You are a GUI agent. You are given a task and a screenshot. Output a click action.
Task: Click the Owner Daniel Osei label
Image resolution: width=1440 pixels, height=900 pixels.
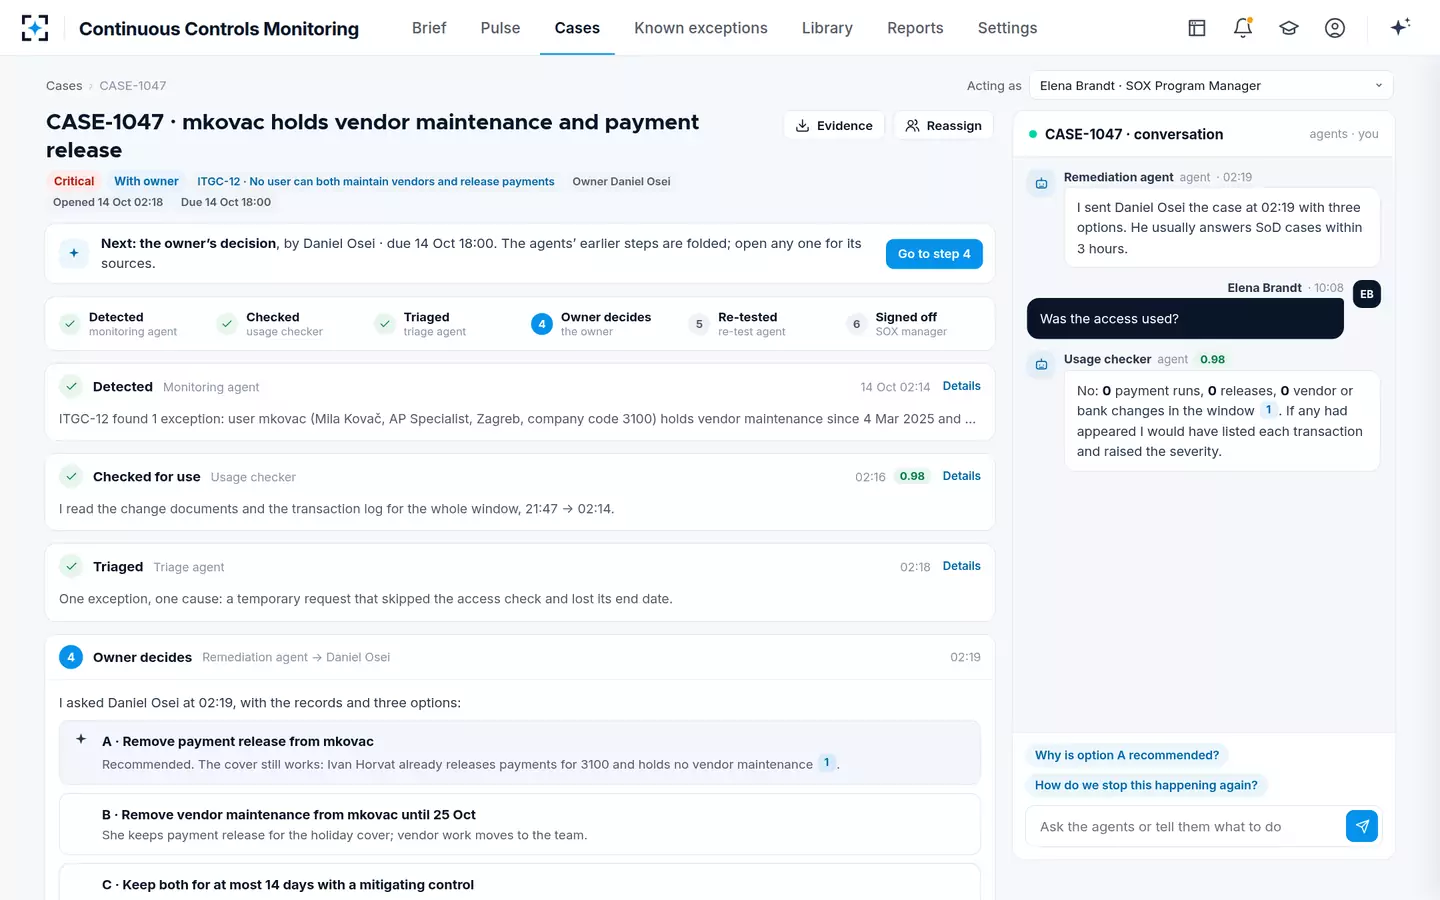(621, 182)
